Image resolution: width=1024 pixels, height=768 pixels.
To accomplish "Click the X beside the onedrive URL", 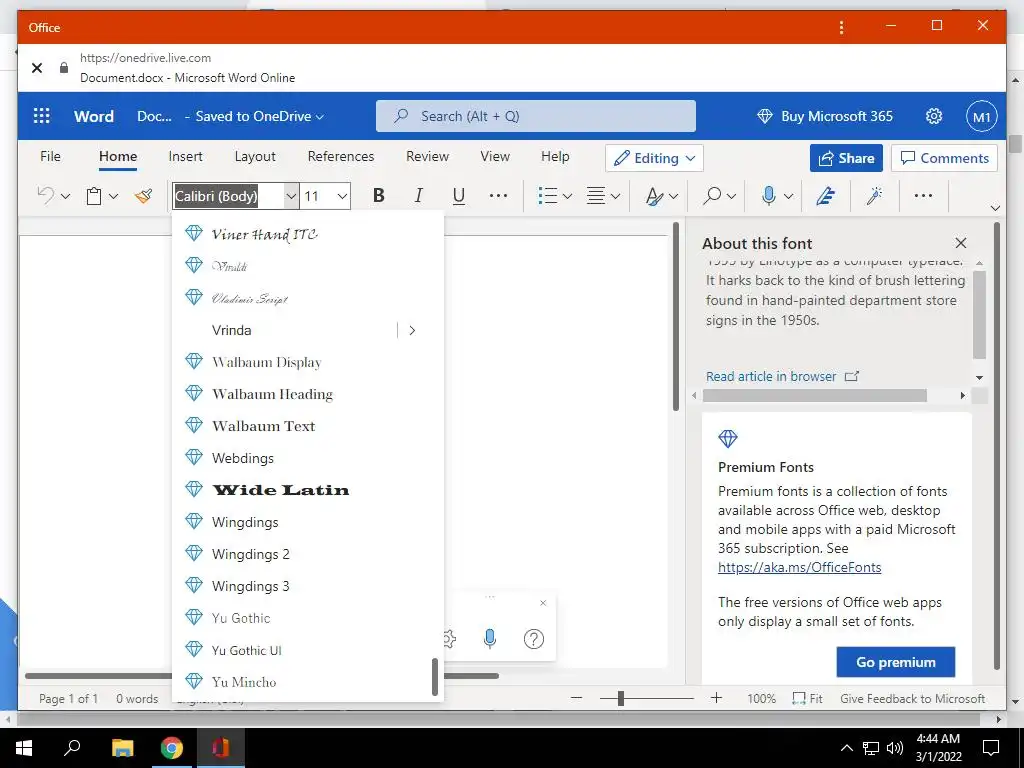I will [x=37, y=67].
